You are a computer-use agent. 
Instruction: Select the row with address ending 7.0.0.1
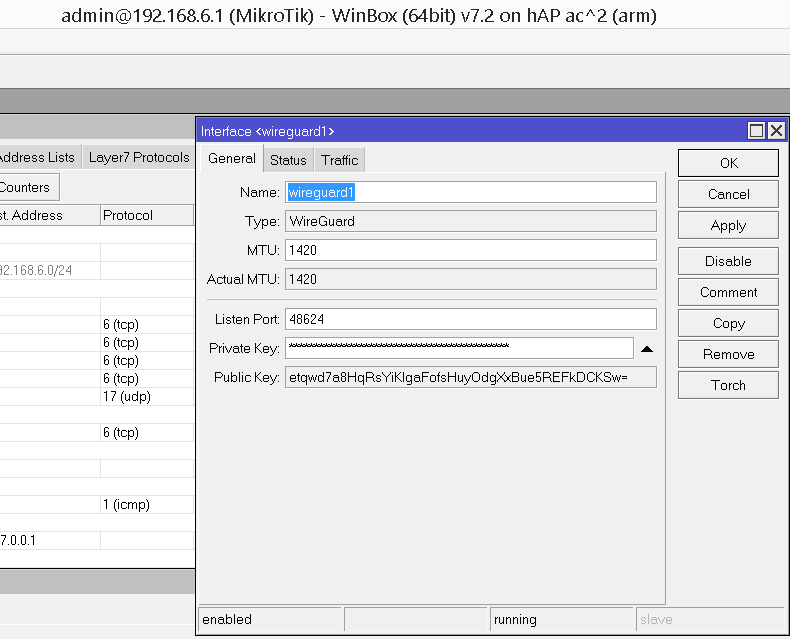97,540
